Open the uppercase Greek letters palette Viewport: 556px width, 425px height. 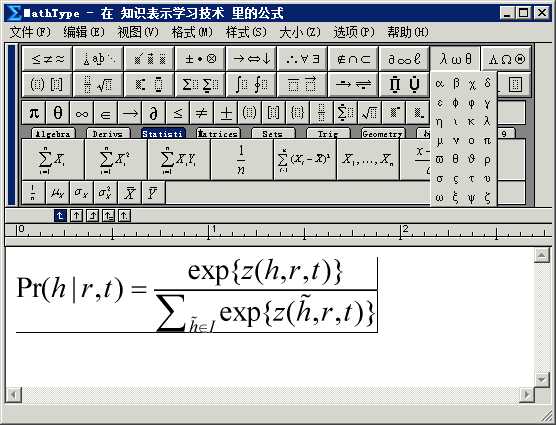pyautogui.click(x=507, y=58)
